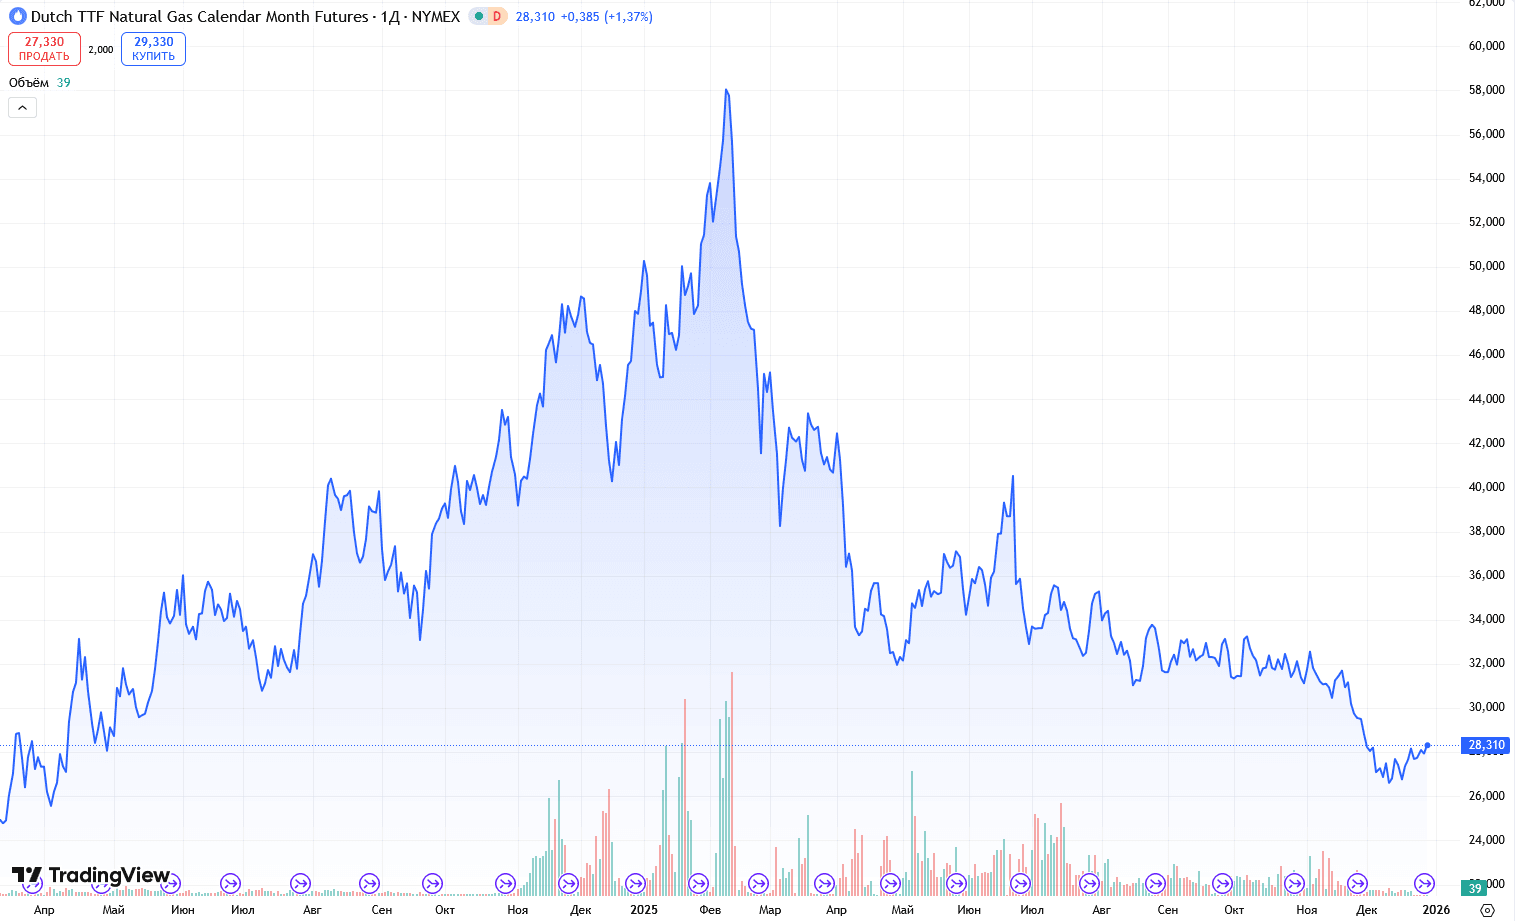Click the contract rollover marker above Ноя 2024

pos(505,883)
